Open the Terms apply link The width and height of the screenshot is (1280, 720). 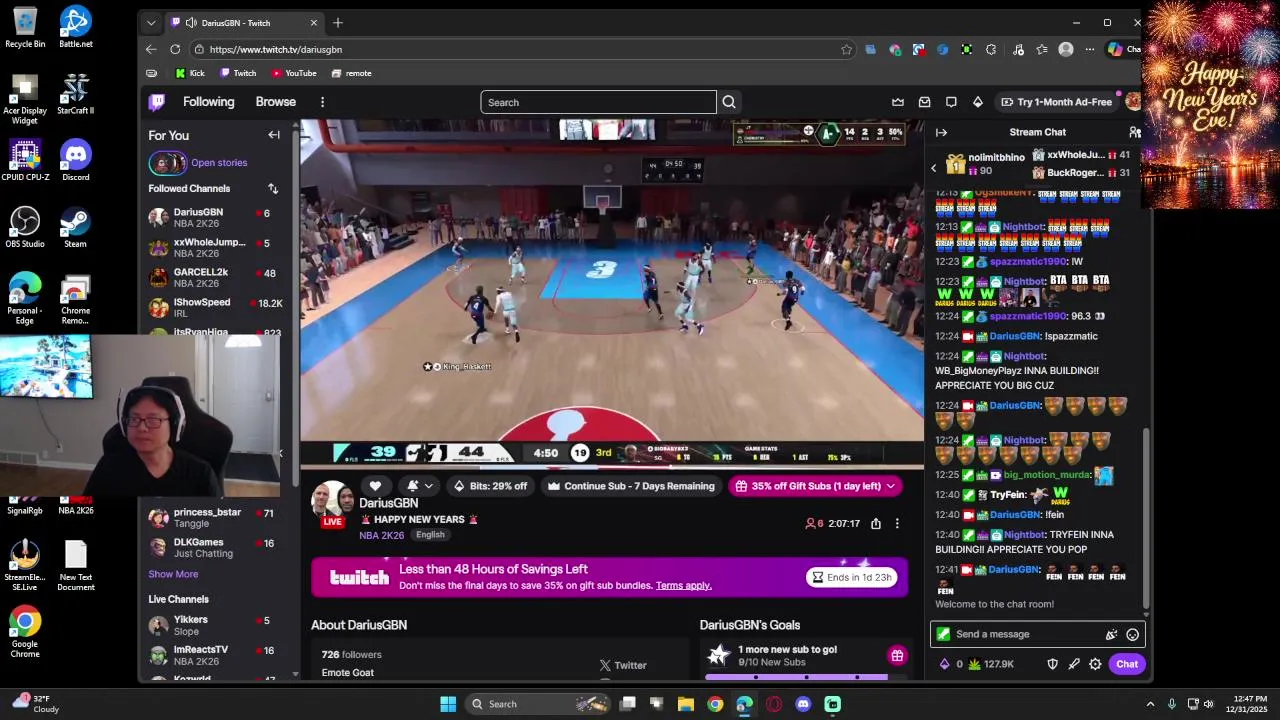tap(684, 586)
